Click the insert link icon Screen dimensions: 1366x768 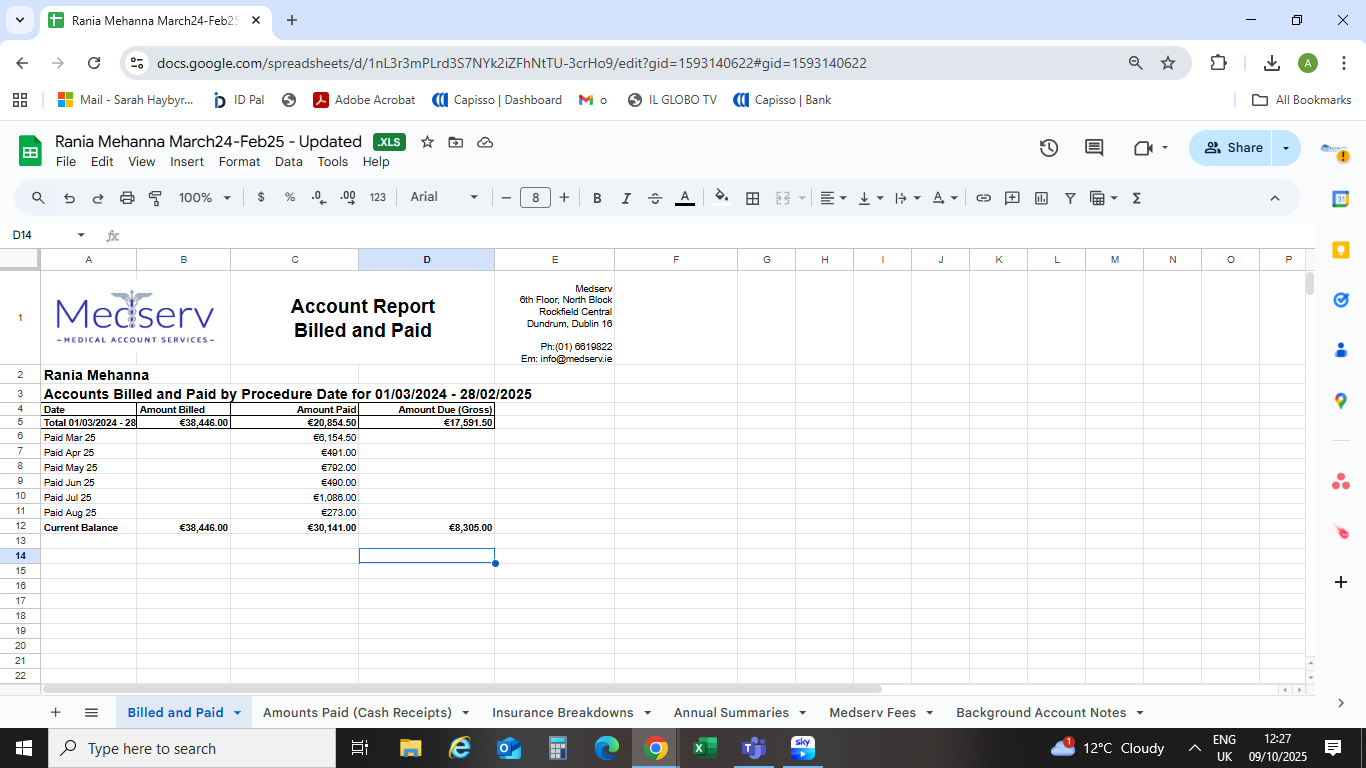click(983, 198)
